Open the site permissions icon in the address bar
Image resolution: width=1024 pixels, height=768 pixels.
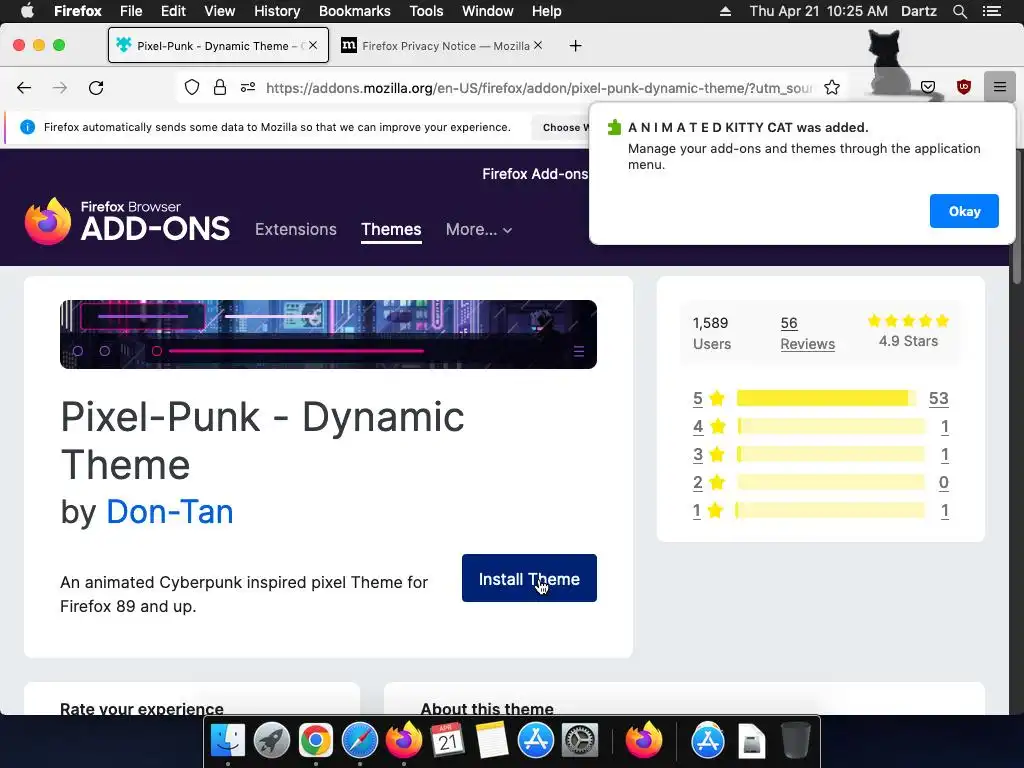pyautogui.click(x=248, y=88)
